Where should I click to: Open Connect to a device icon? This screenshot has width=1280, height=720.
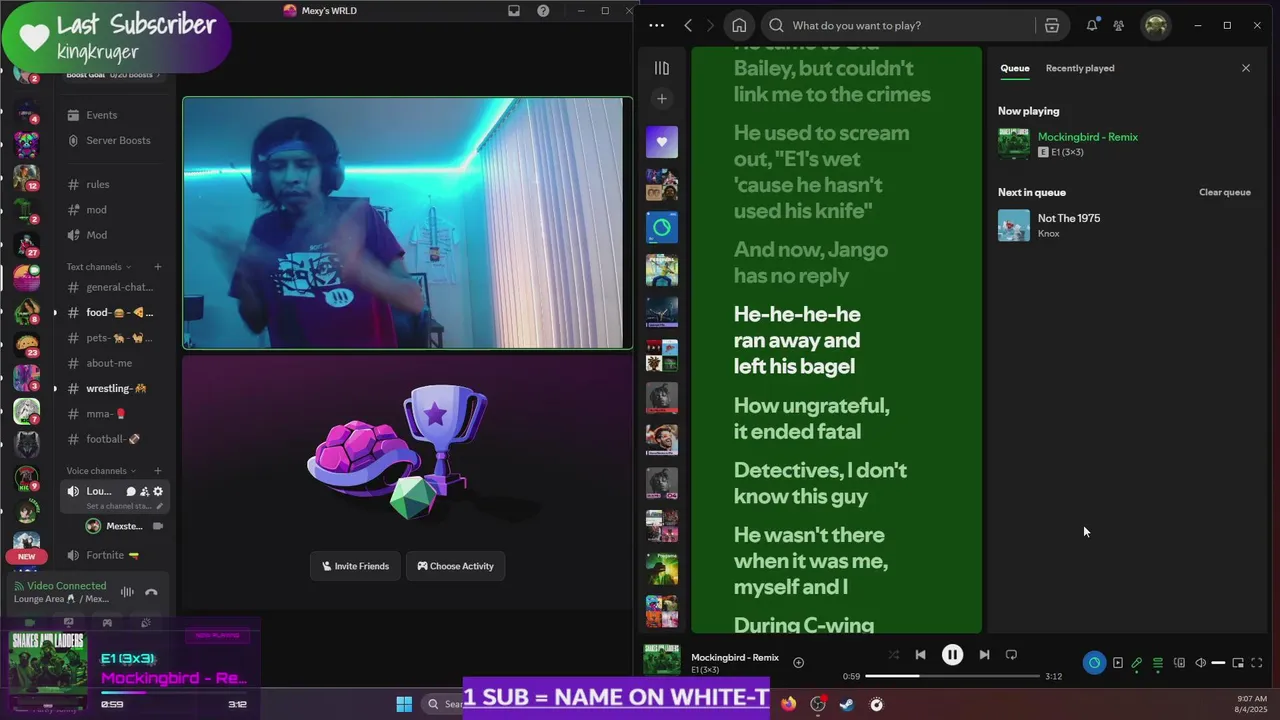click(1179, 663)
